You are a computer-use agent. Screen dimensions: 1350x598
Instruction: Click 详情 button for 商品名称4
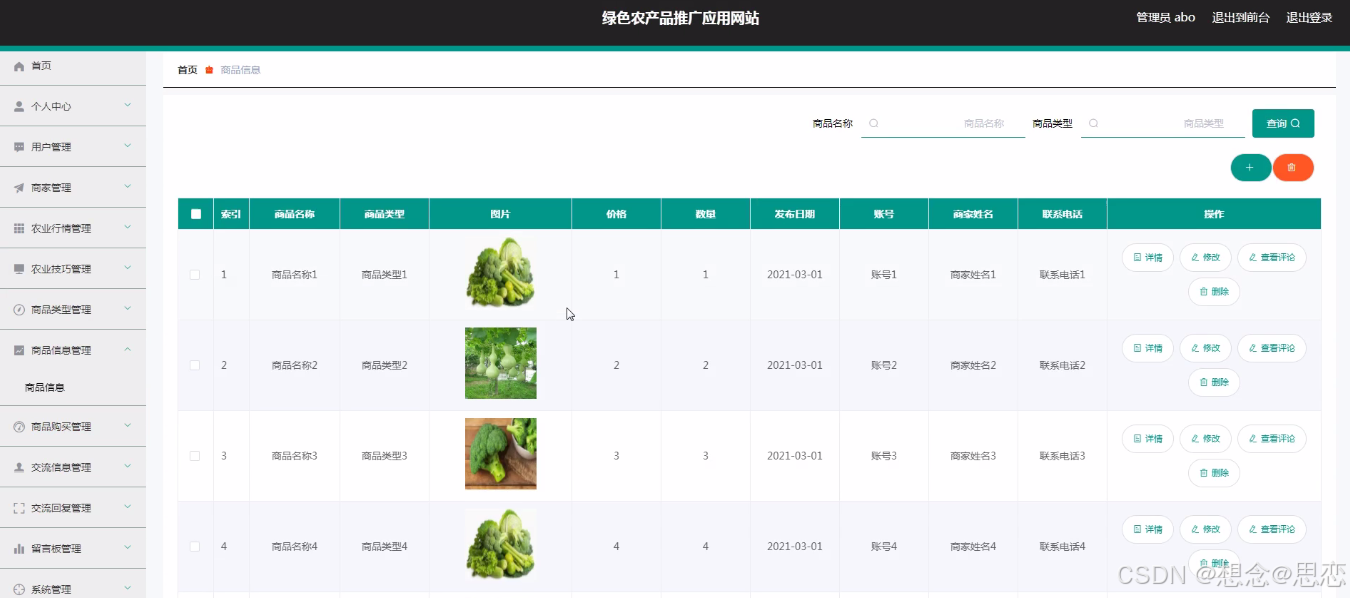point(1148,529)
